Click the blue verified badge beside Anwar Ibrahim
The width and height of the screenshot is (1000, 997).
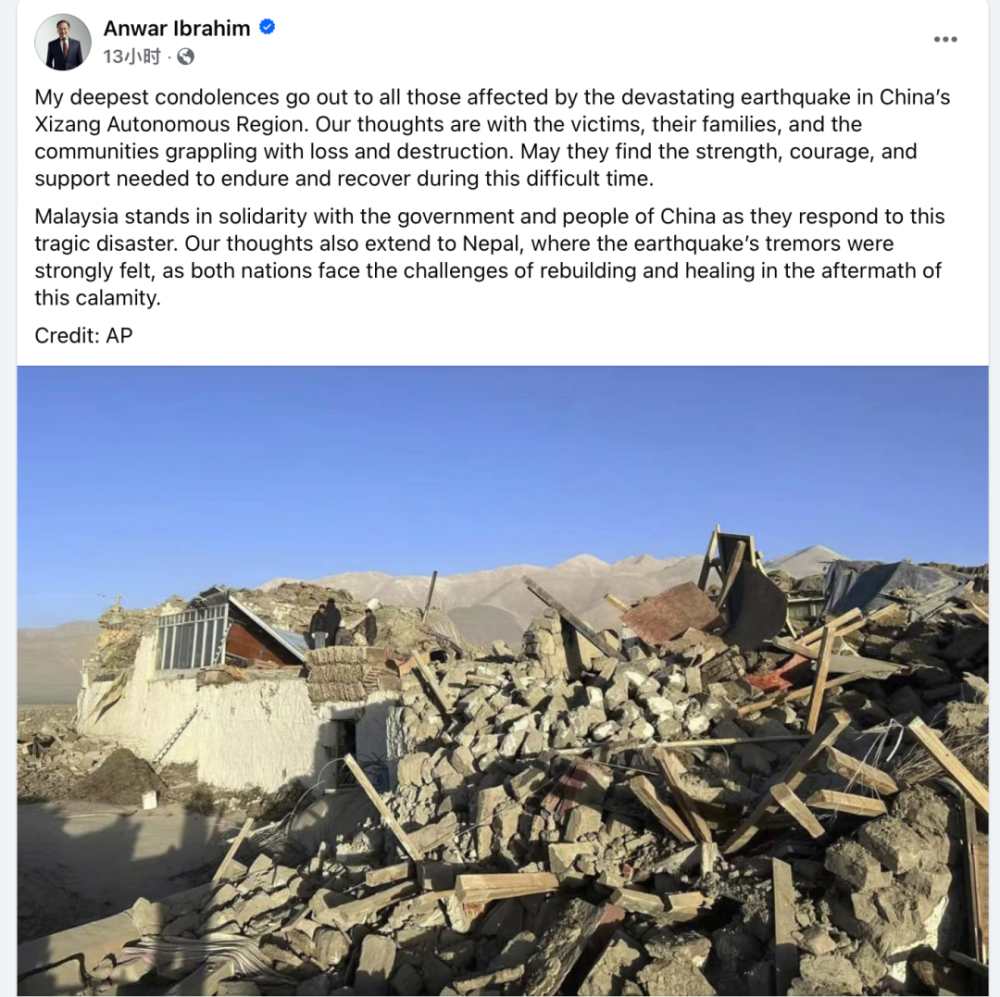pyautogui.click(x=267, y=27)
